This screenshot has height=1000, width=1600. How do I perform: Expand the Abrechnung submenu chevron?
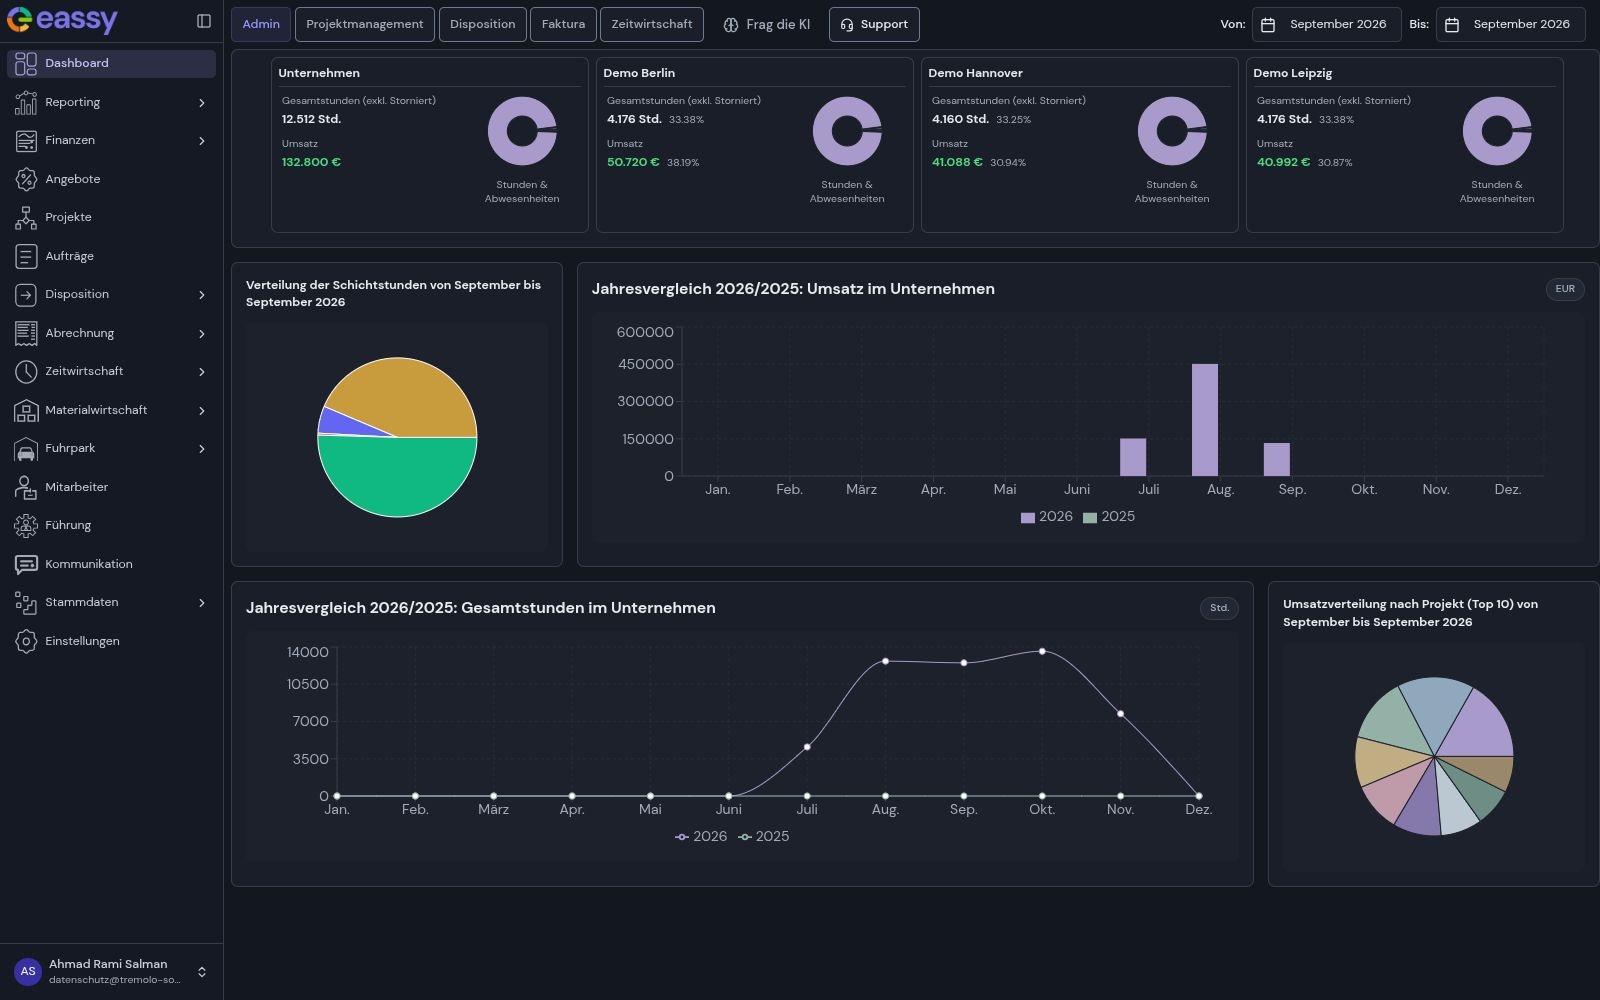tap(202, 334)
